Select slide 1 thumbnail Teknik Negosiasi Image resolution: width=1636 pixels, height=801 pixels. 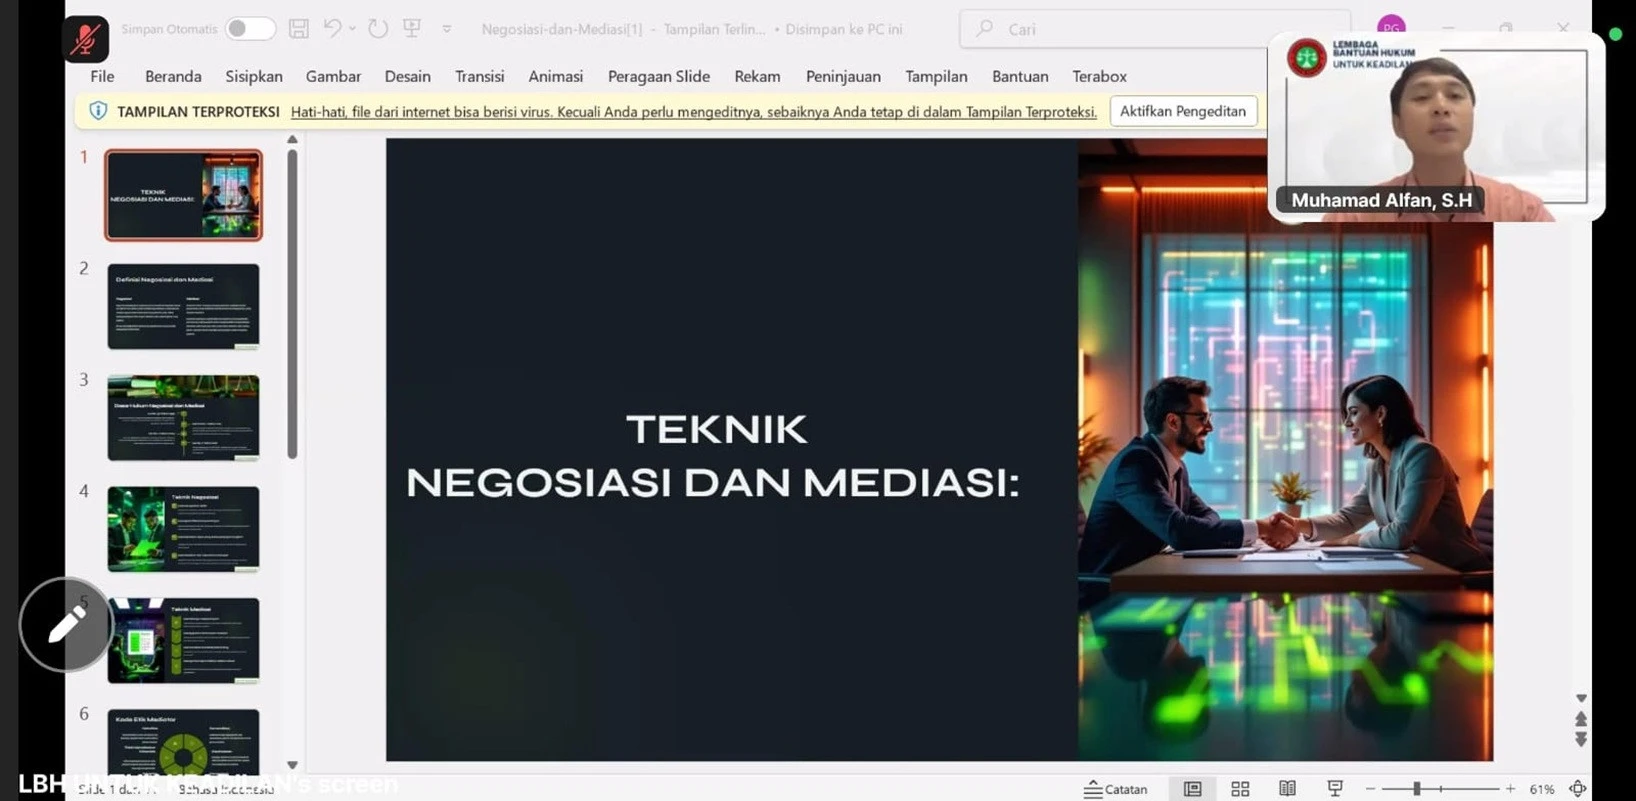[183, 195]
